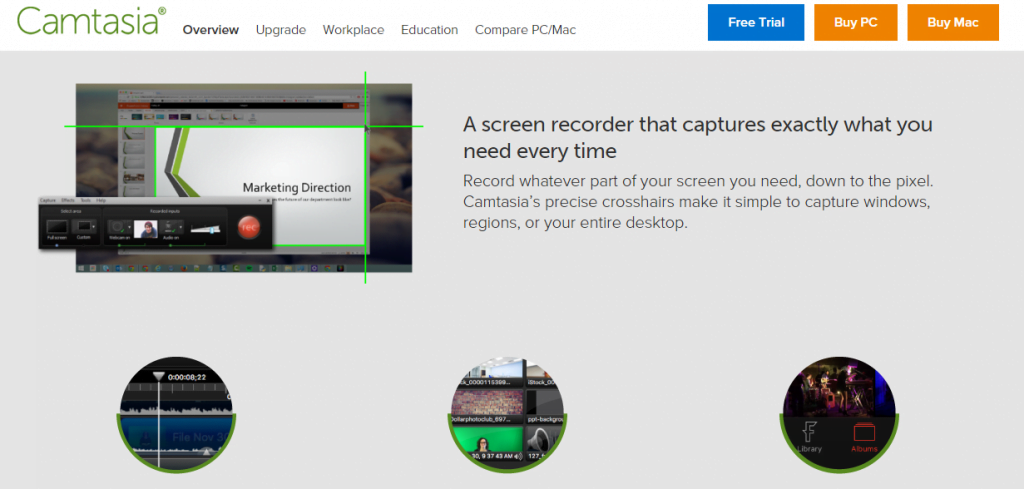The width and height of the screenshot is (1024, 489).
Task: Open the webcam dropdown arrow
Action: point(129,227)
